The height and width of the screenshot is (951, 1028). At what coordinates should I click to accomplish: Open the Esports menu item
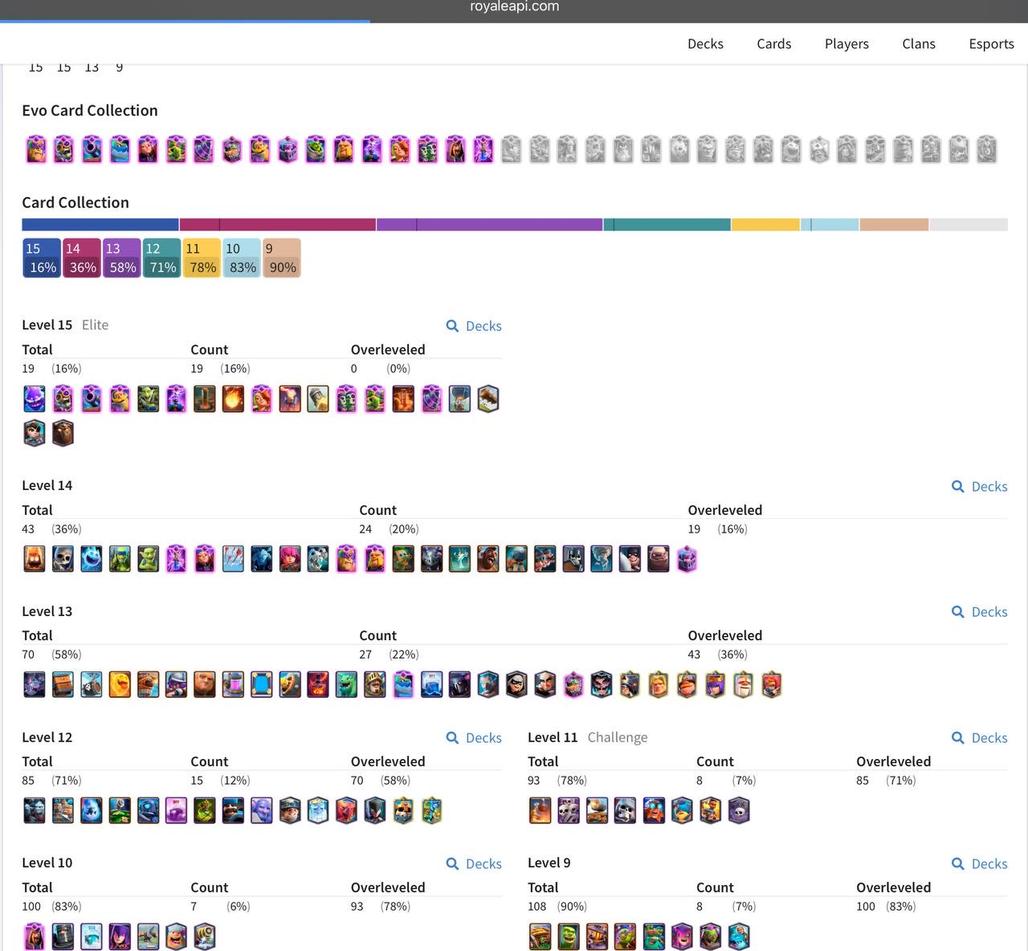pyautogui.click(x=991, y=44)
